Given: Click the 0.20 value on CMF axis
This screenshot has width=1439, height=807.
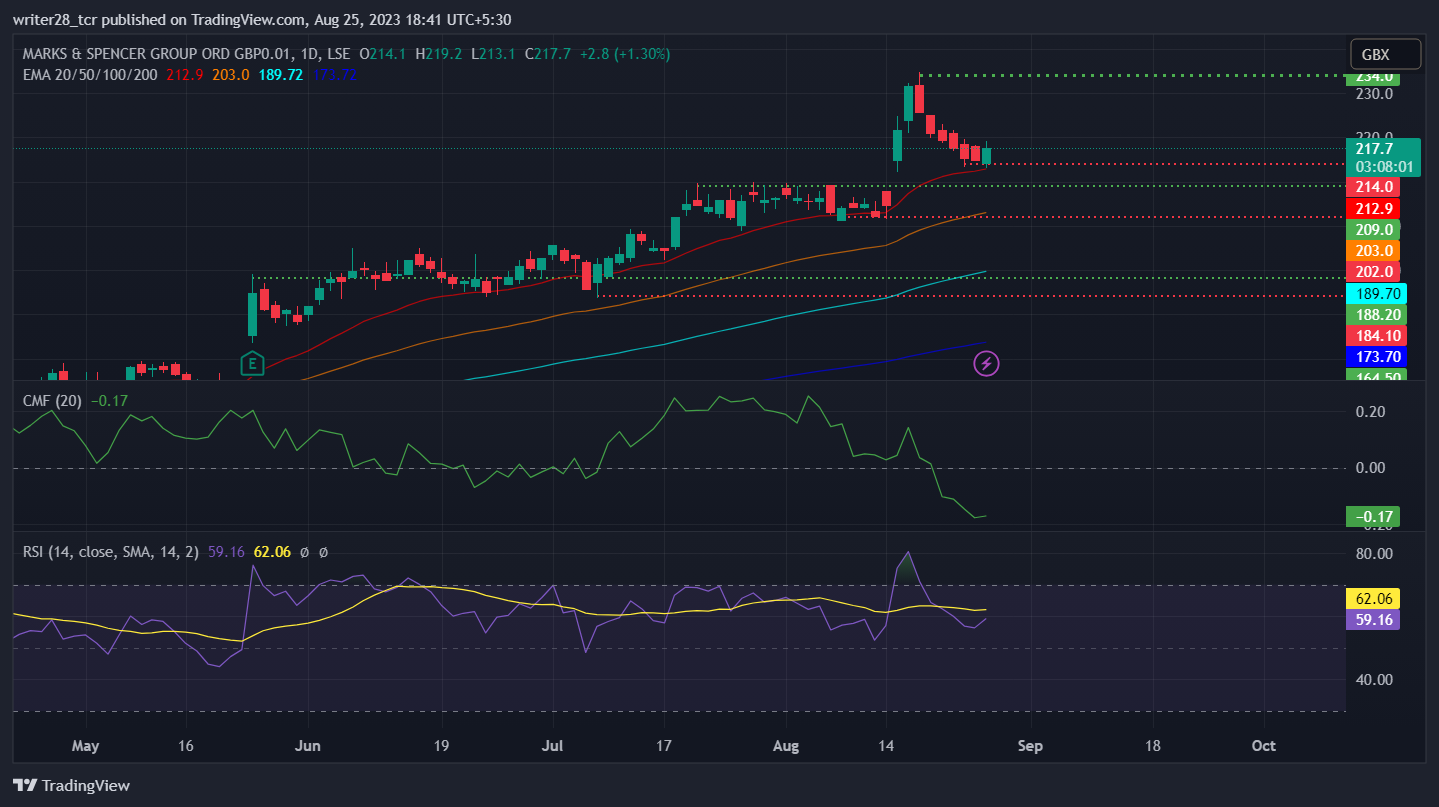Looking at the screenshot, I should click(1369, 412).
